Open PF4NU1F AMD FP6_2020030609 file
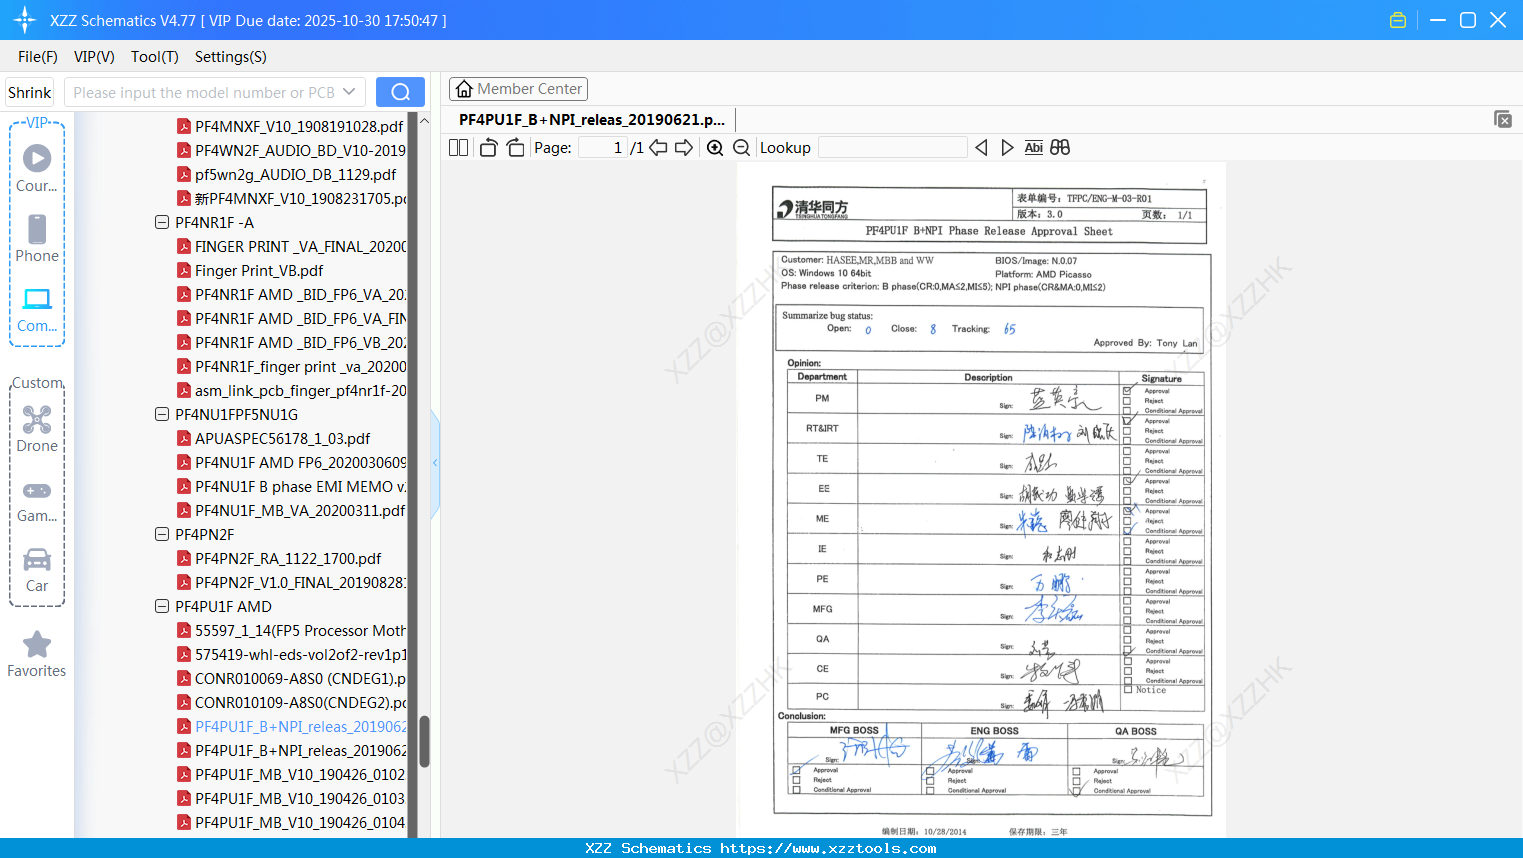This screenshot has width=1523, height=858. point(291,462)
